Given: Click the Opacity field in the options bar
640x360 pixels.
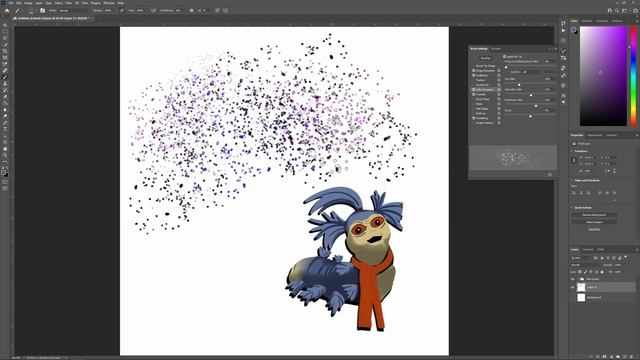Looking at the screenshot, I should tap(109, 11).
